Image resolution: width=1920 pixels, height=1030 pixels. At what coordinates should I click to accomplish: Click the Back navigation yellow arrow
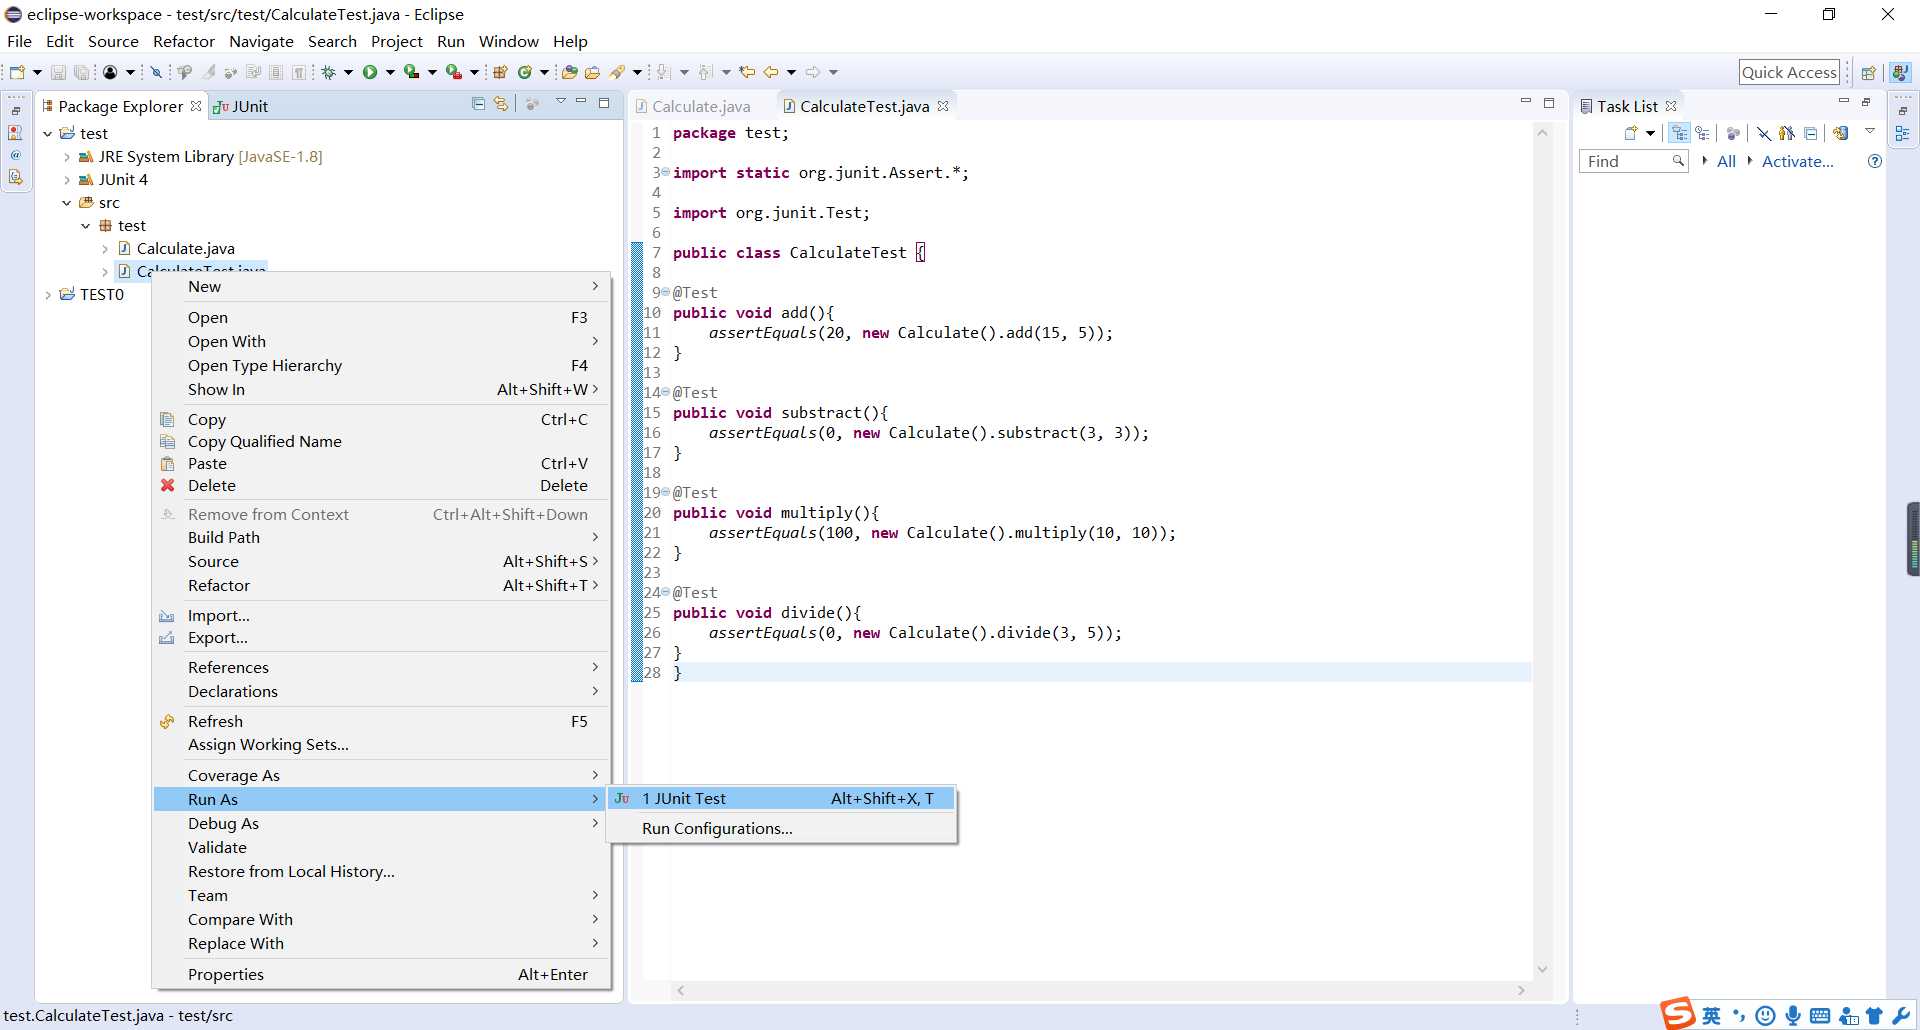[x=771, y=72]
